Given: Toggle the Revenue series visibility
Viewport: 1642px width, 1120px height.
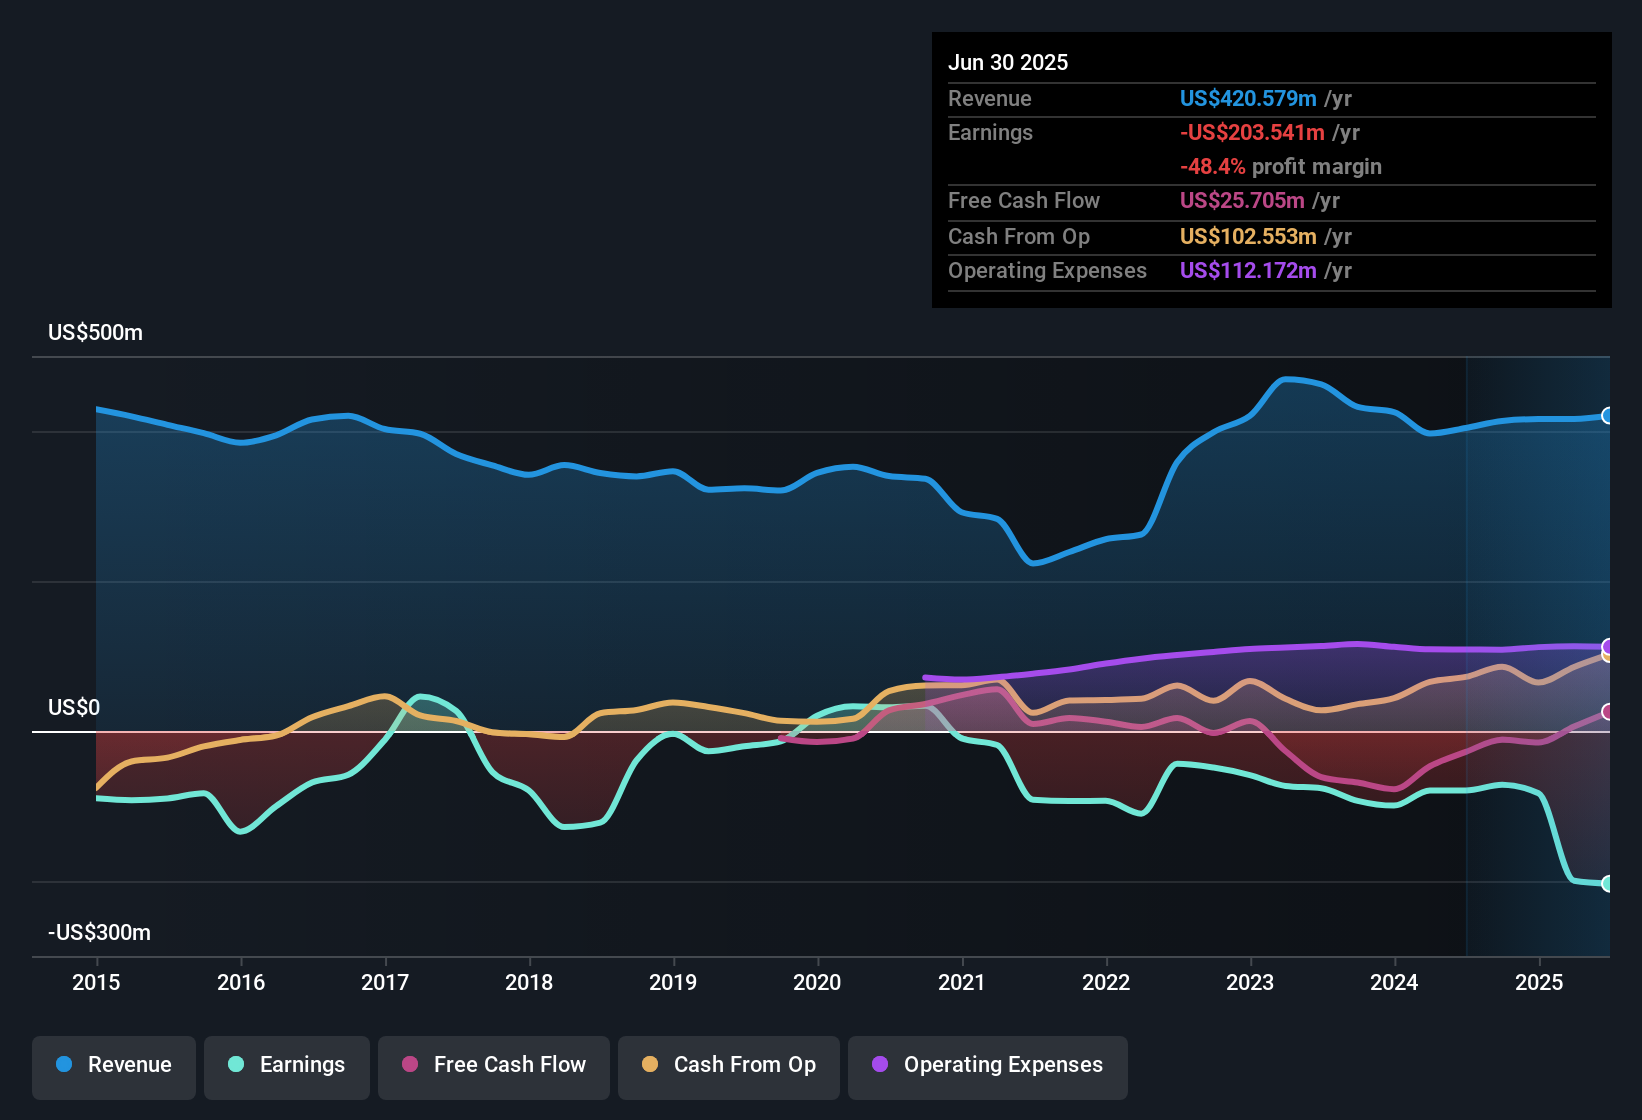Looking at the screenshot, I should point(113,1065).
